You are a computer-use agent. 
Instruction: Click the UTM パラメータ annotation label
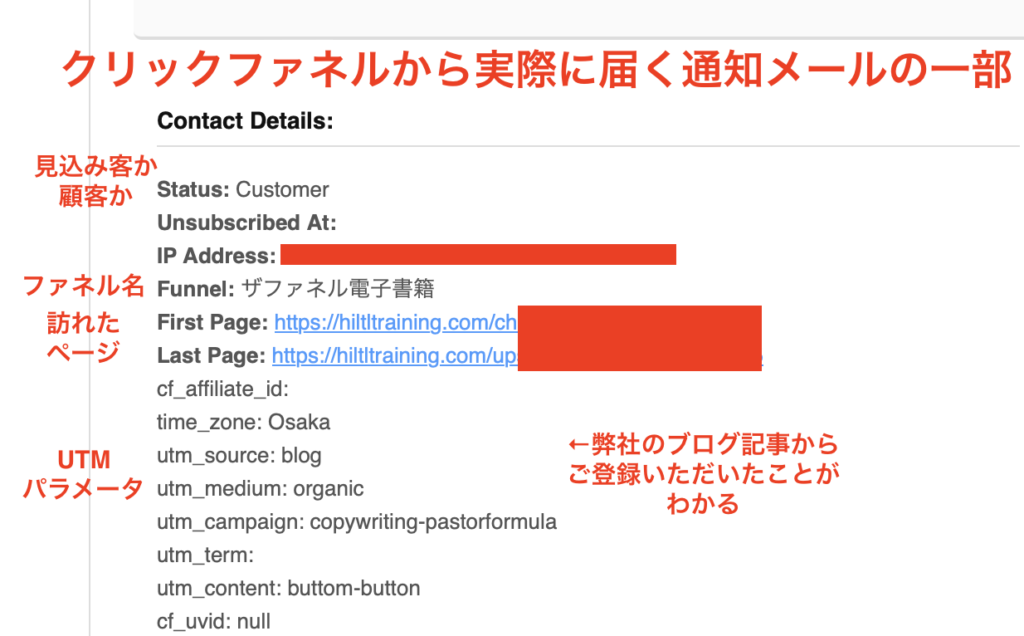(83, 473)
